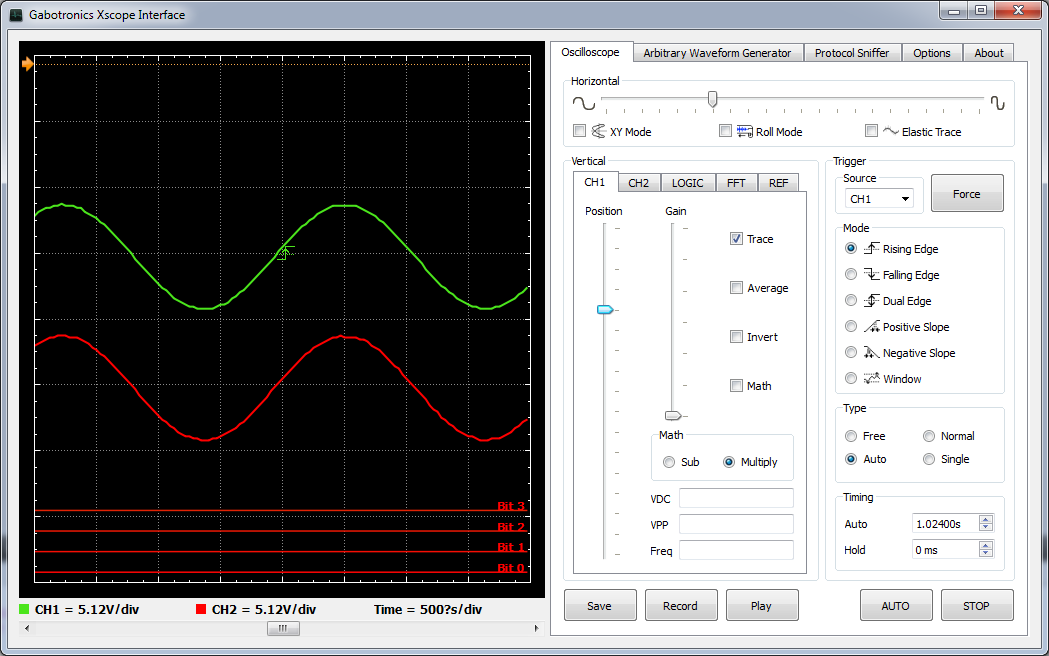Decrease the Hold time with down arrow

(x=986, y=554)
